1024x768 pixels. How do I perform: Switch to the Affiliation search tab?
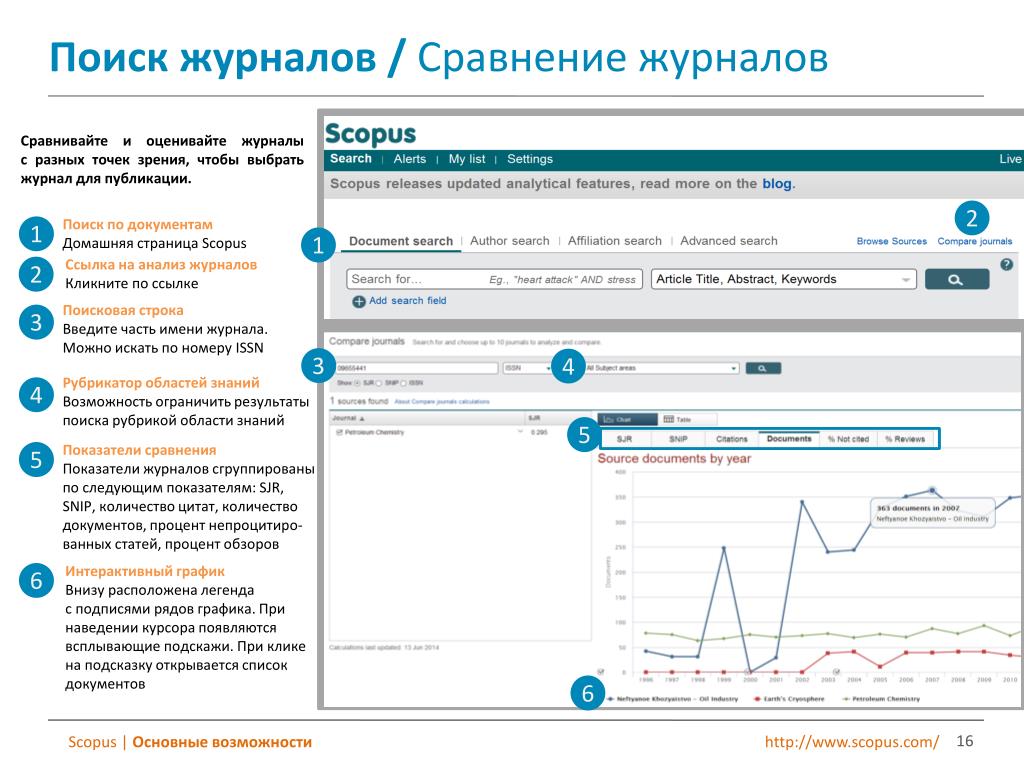(x=615, y=241)
